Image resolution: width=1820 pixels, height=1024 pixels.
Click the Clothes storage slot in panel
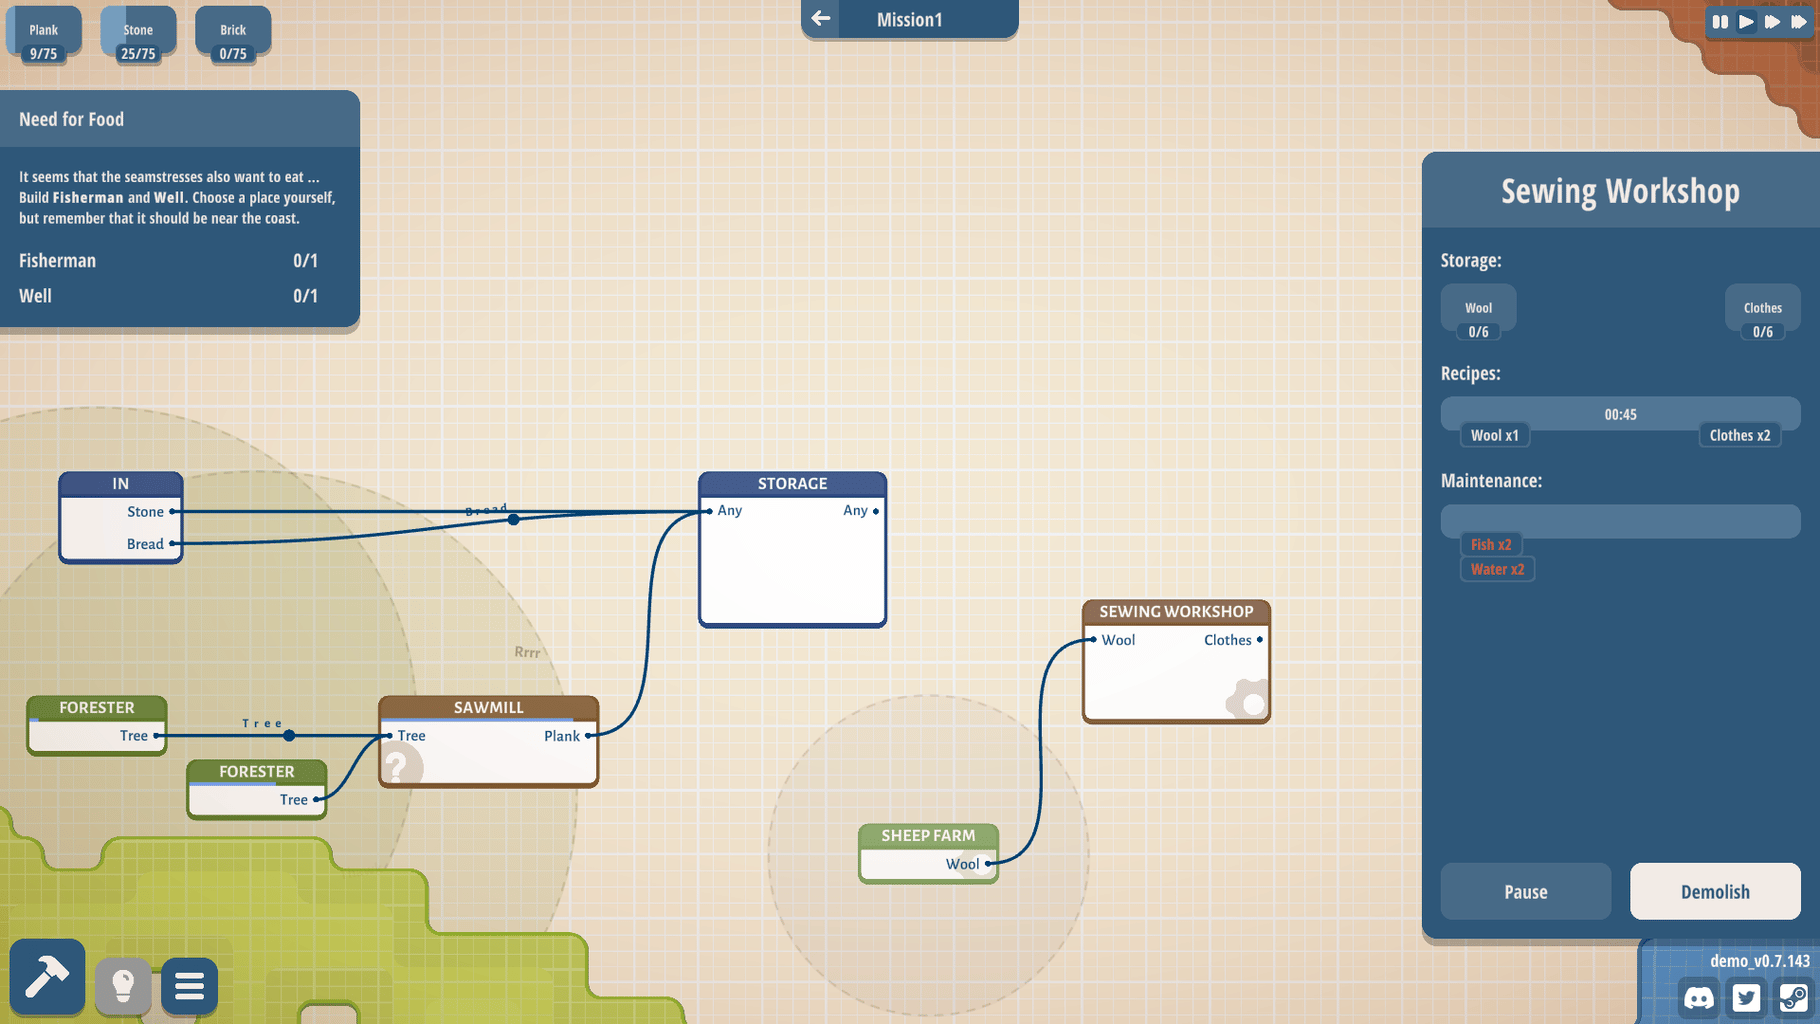(x=1762, y=314)
